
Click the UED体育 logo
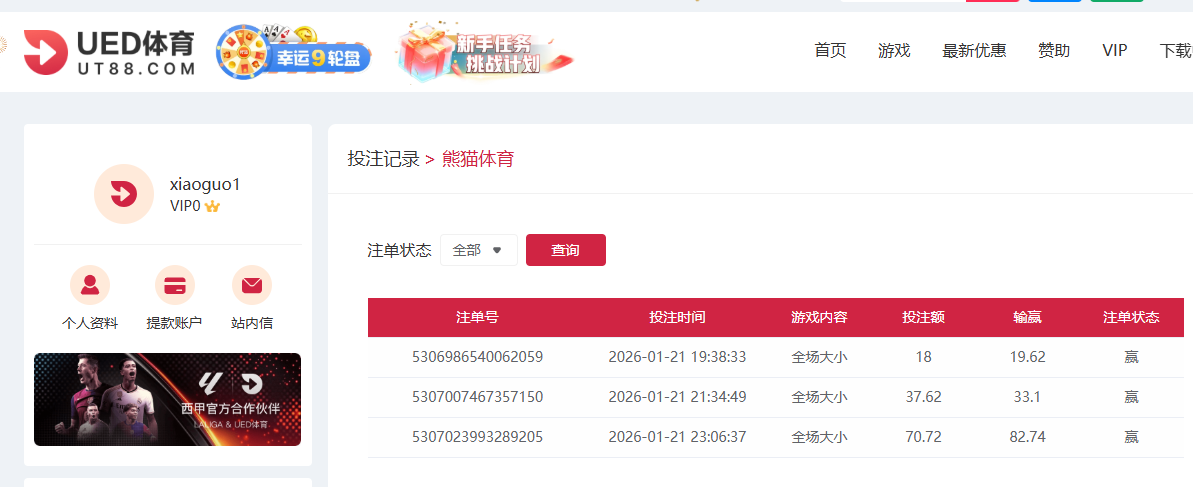(x=110, y=53)
